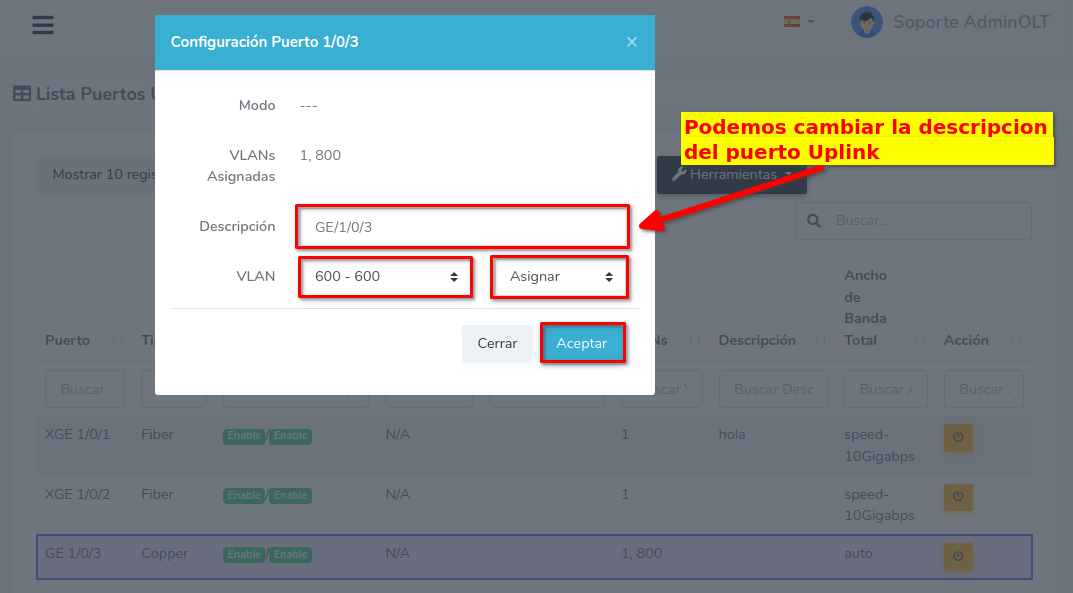The width and height of the screenshot is (1073, 593).
Task: Open the hamburger sidebar menu
Action: [42, 25]
